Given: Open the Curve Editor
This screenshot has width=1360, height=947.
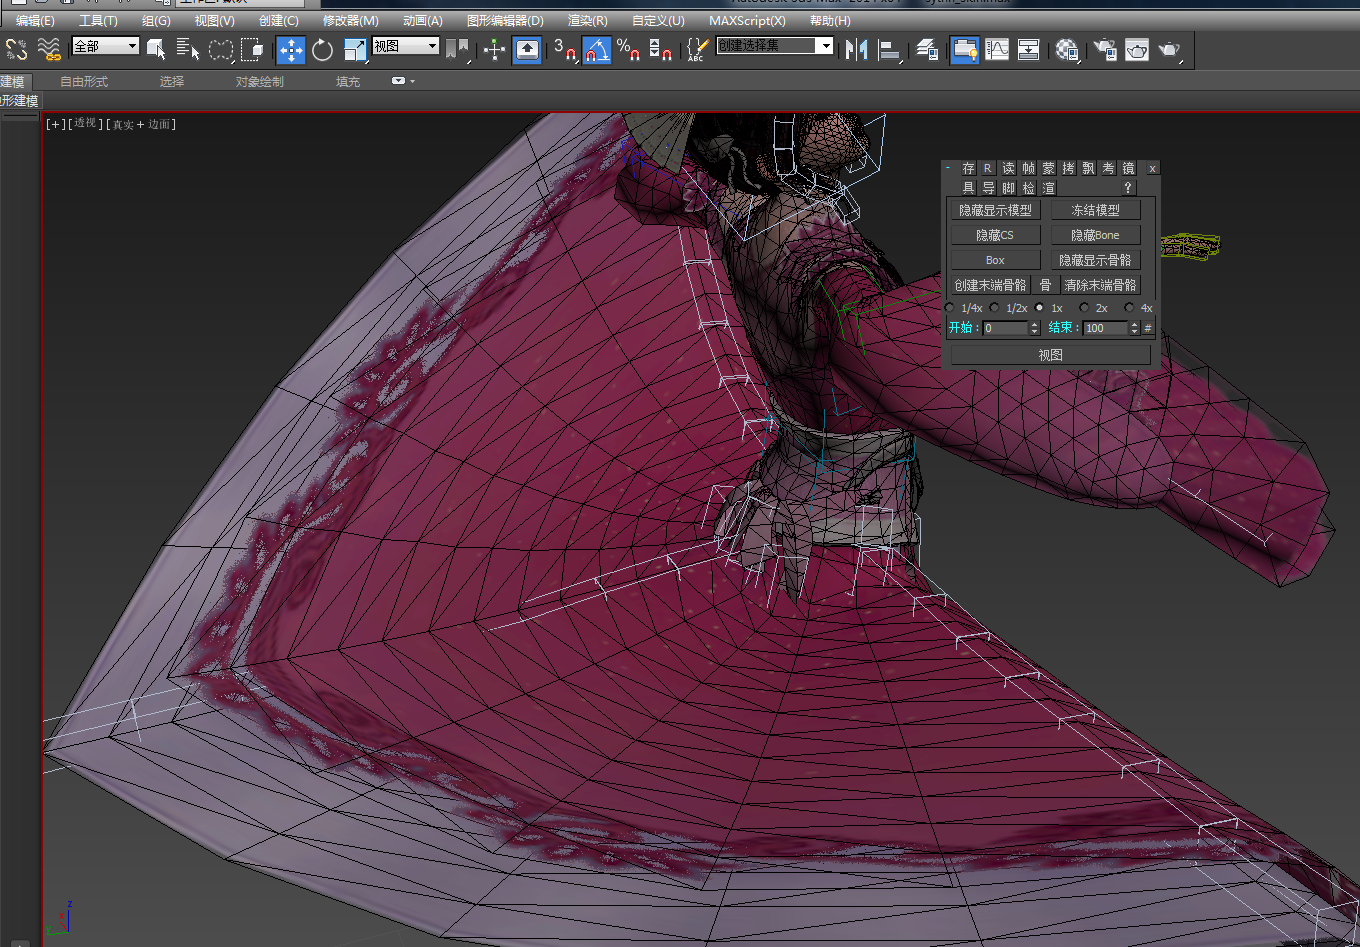Looking at the screenshot, I should tap(997, 49).
